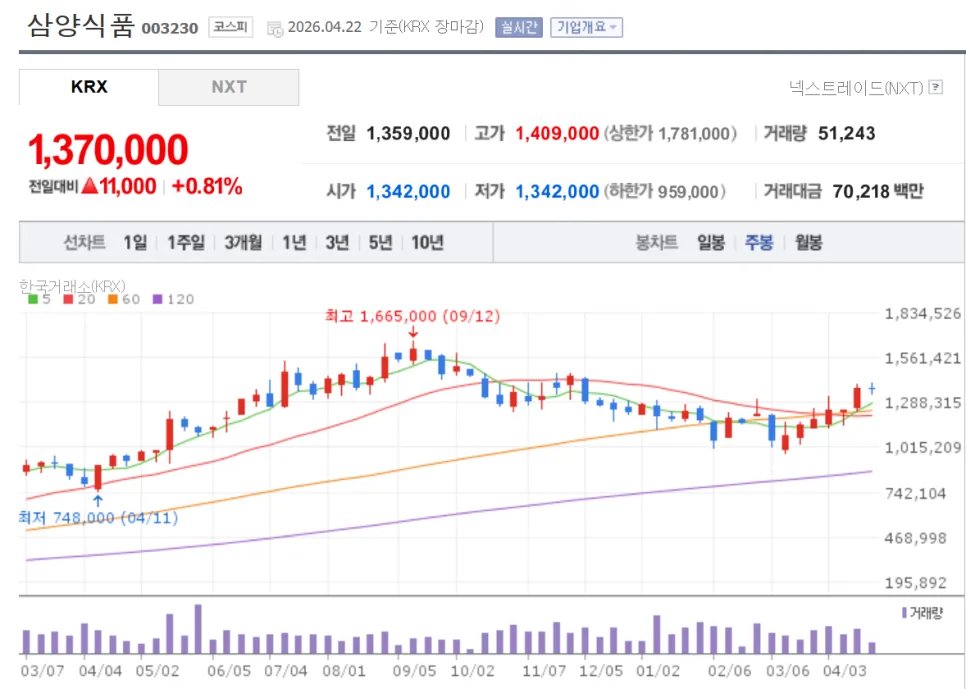Click the 하한가 959,000 text
This screenshot has width=966, height=689.
click(665, 192)
